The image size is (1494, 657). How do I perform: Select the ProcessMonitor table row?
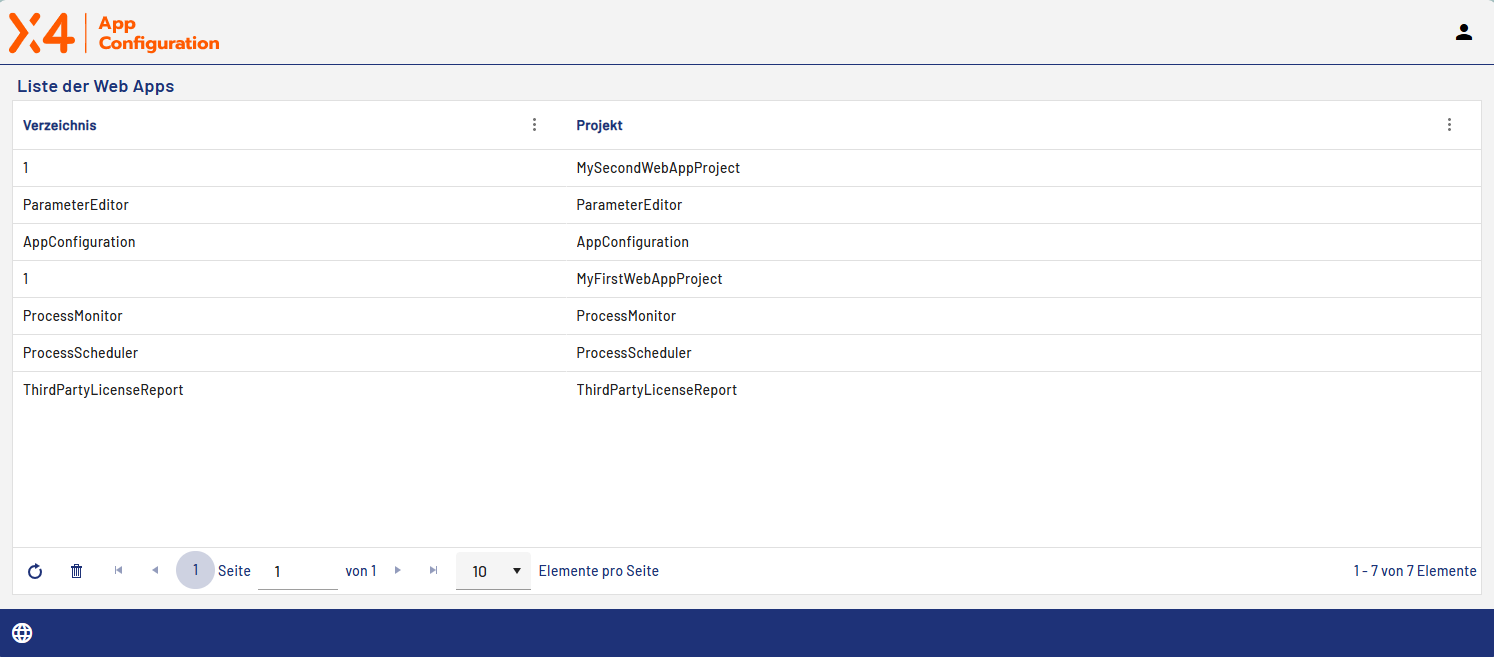pos(626,316)
